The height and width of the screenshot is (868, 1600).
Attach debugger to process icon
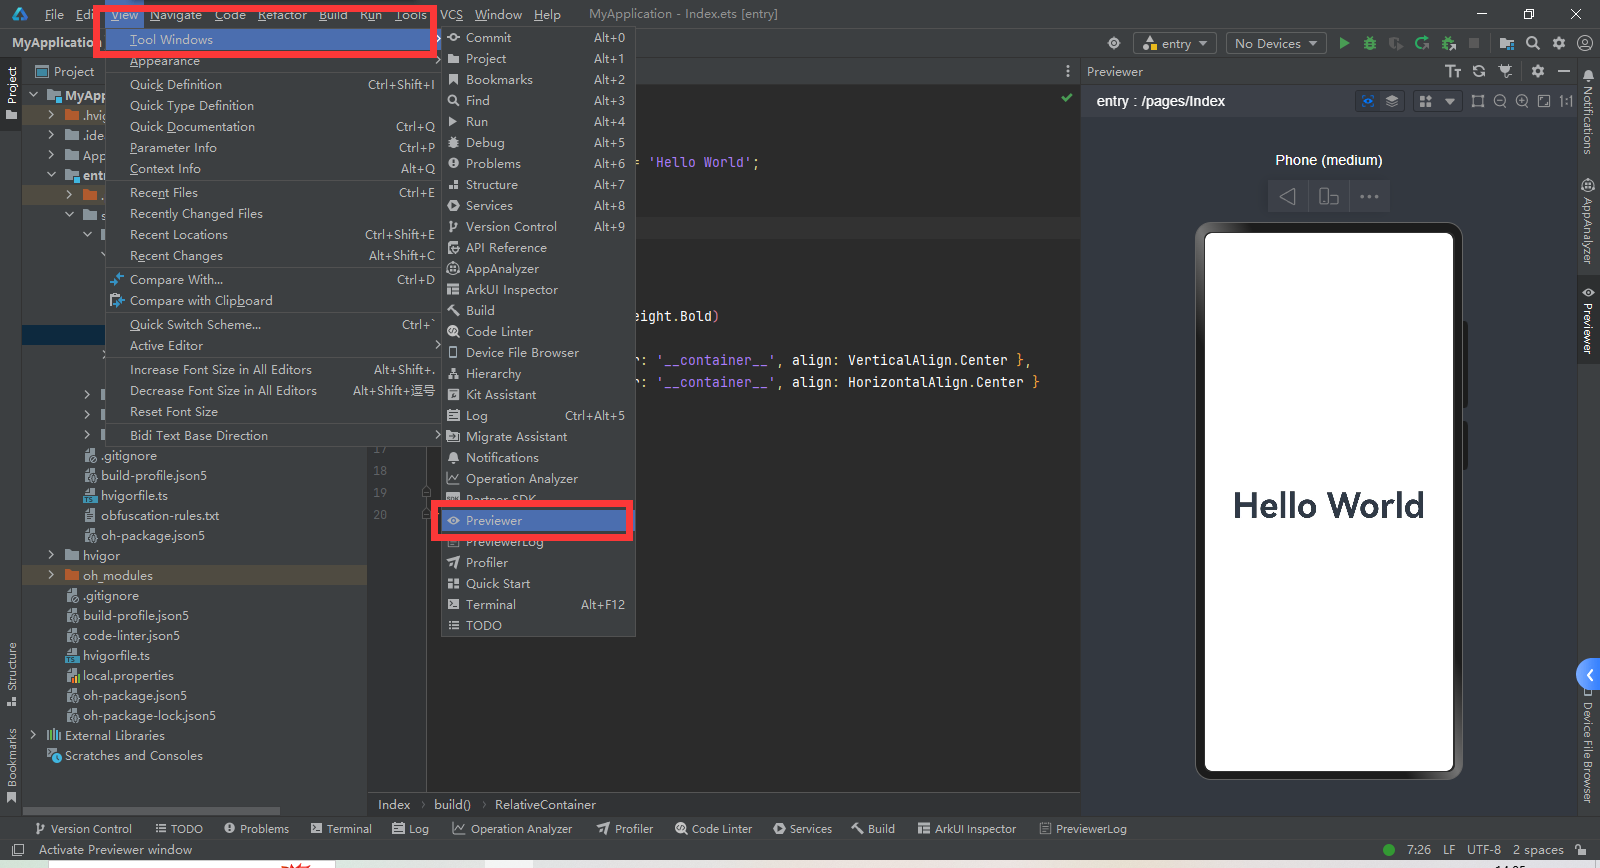tap(1448, 43)
